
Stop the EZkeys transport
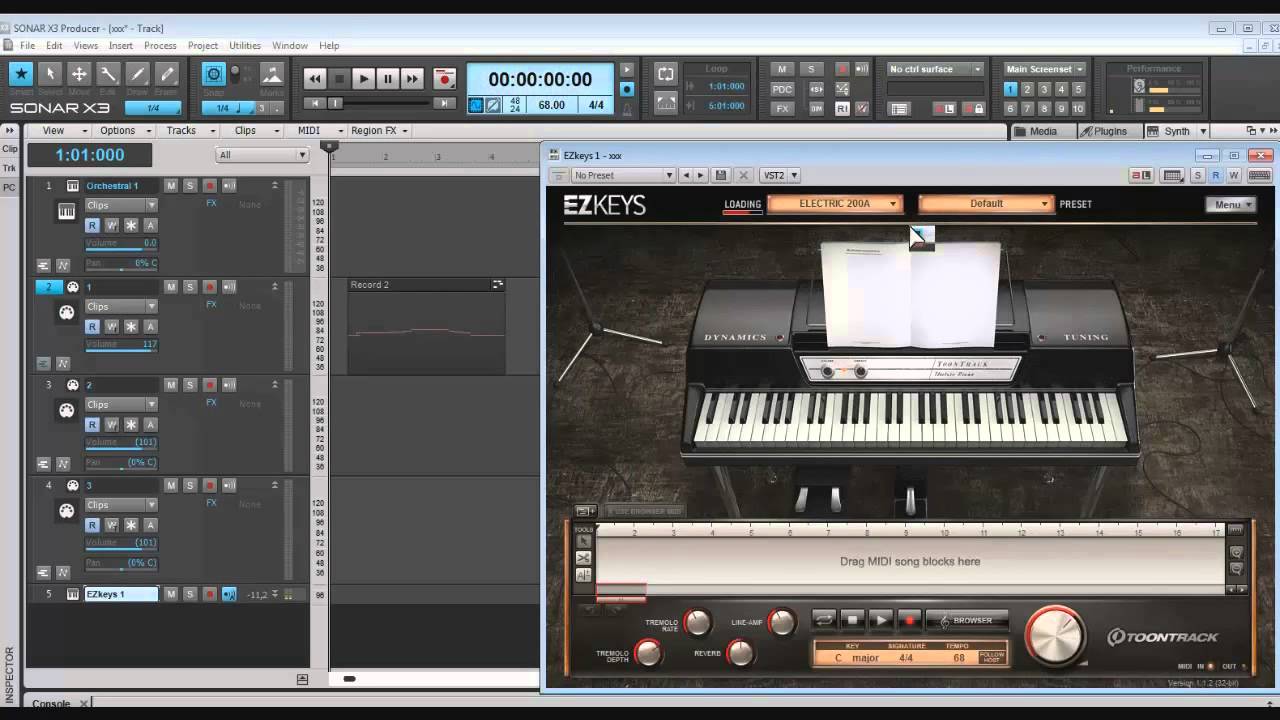(x=852, y=620)
